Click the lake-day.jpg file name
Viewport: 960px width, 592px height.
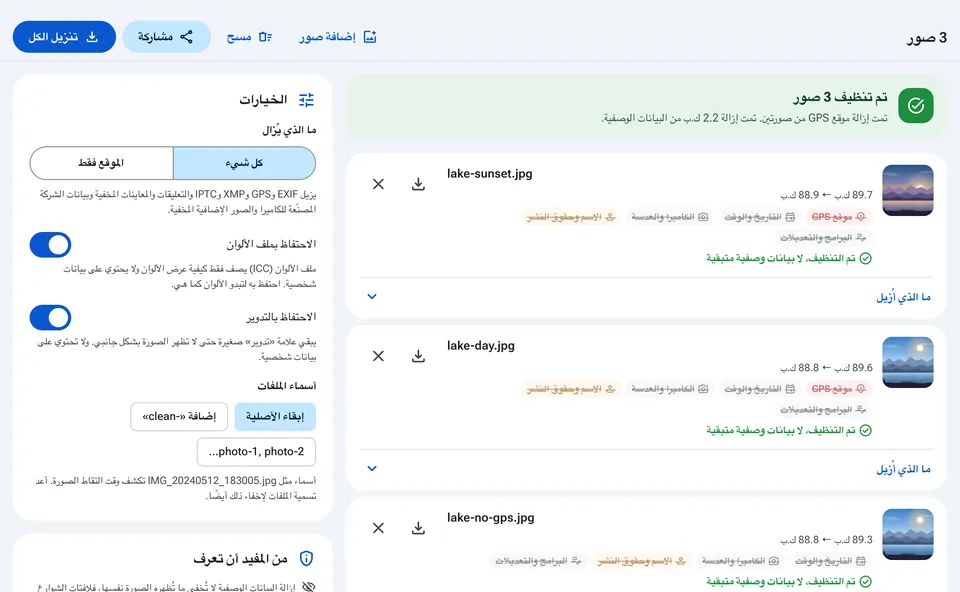coord(481,346)
